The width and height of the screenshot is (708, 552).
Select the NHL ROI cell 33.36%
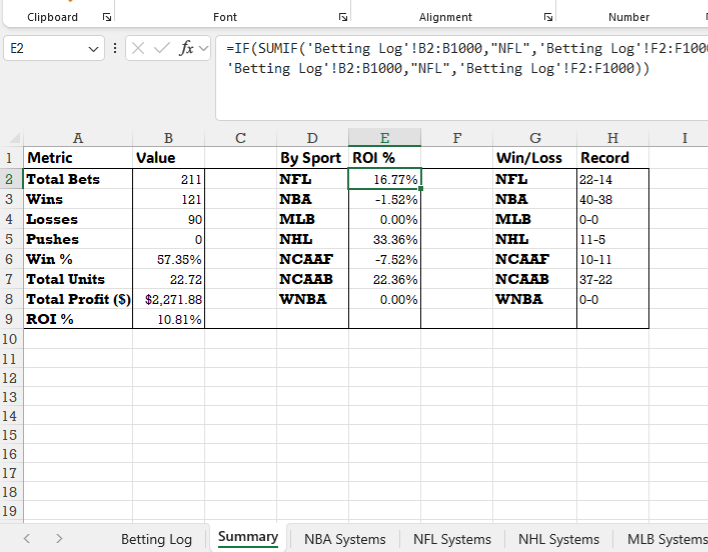tap(384, 239)
